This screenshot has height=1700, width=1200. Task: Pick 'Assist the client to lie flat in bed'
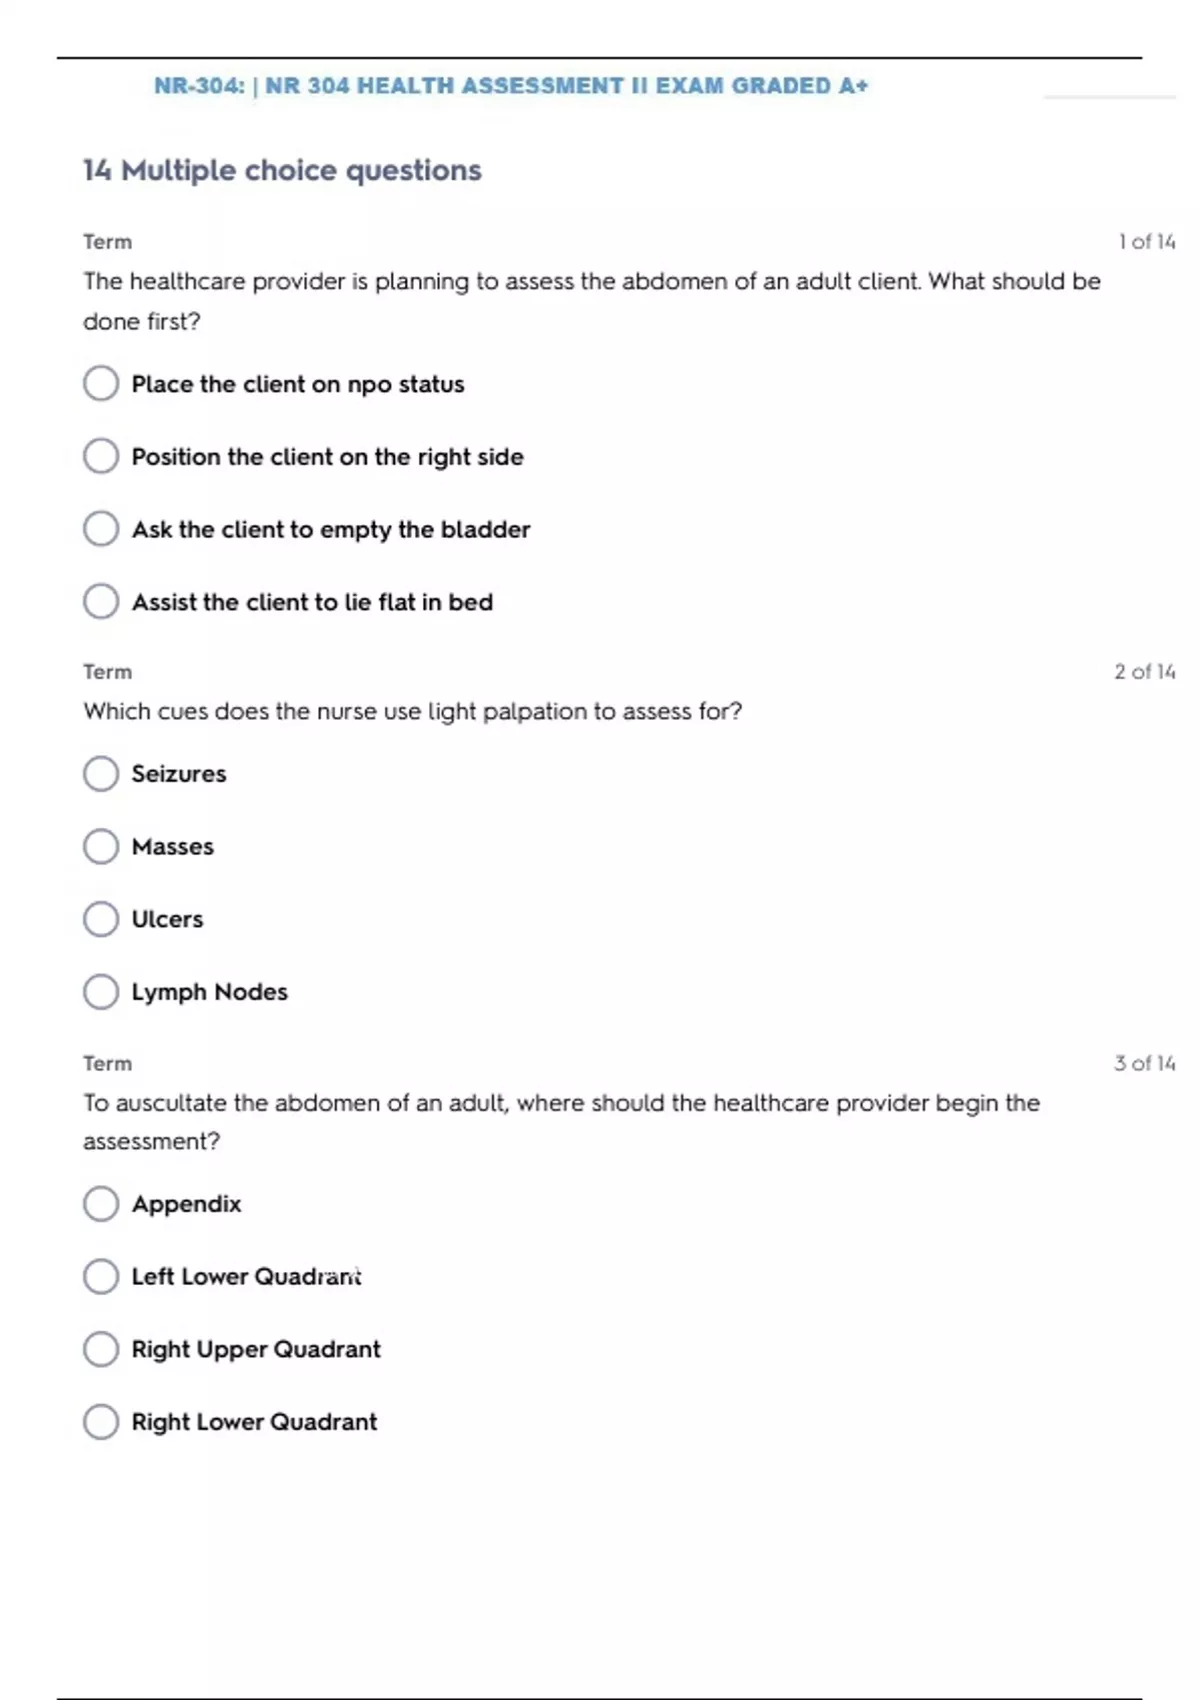[101, 601]
